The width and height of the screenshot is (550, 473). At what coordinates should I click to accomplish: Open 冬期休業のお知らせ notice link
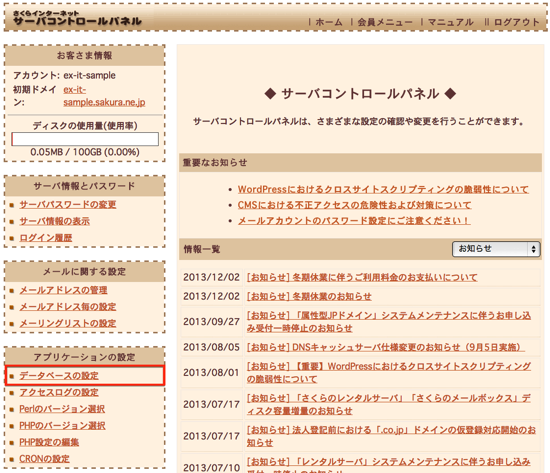[309, 297]
